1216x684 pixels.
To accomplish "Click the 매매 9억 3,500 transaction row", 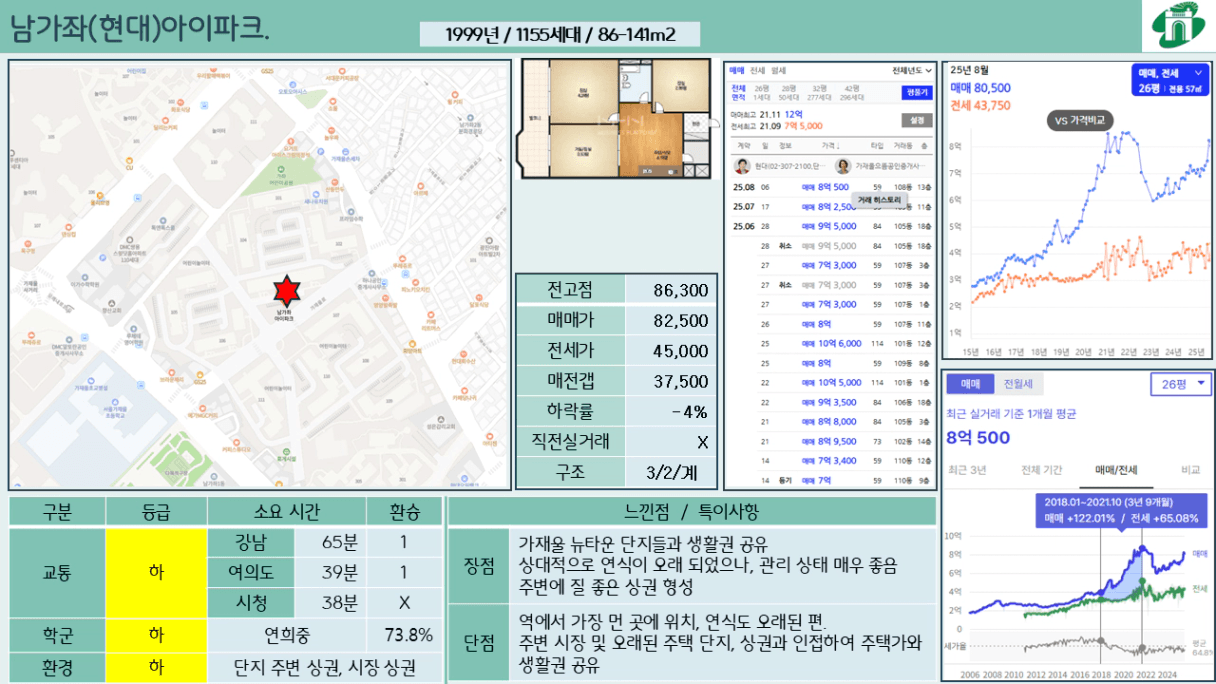I will click(x=830, y=403).
